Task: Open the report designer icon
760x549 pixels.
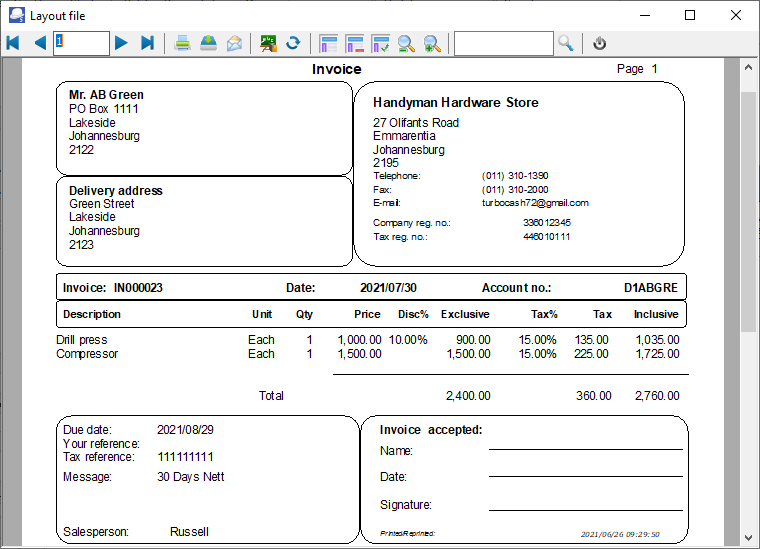Action: (x=268, y=43)
